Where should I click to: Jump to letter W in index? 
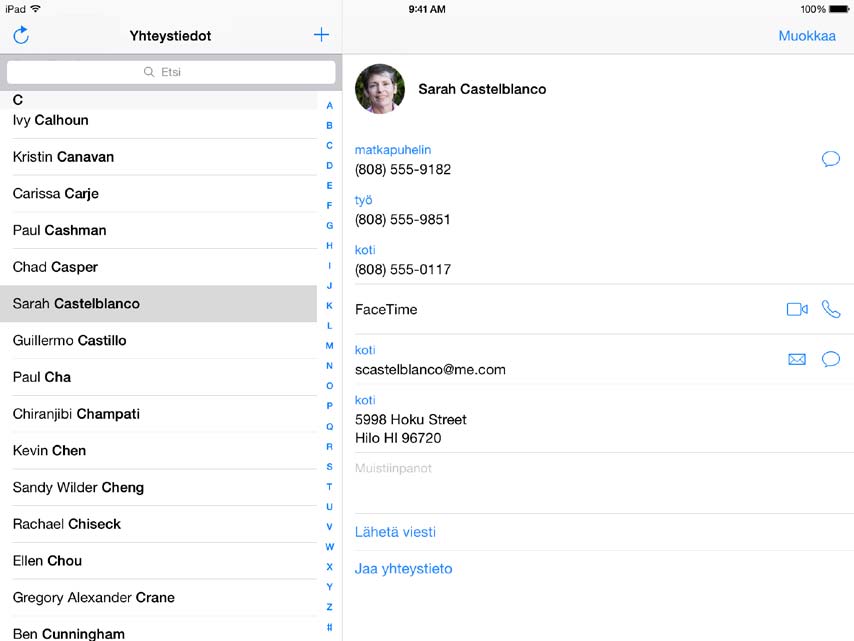point(330,547)
